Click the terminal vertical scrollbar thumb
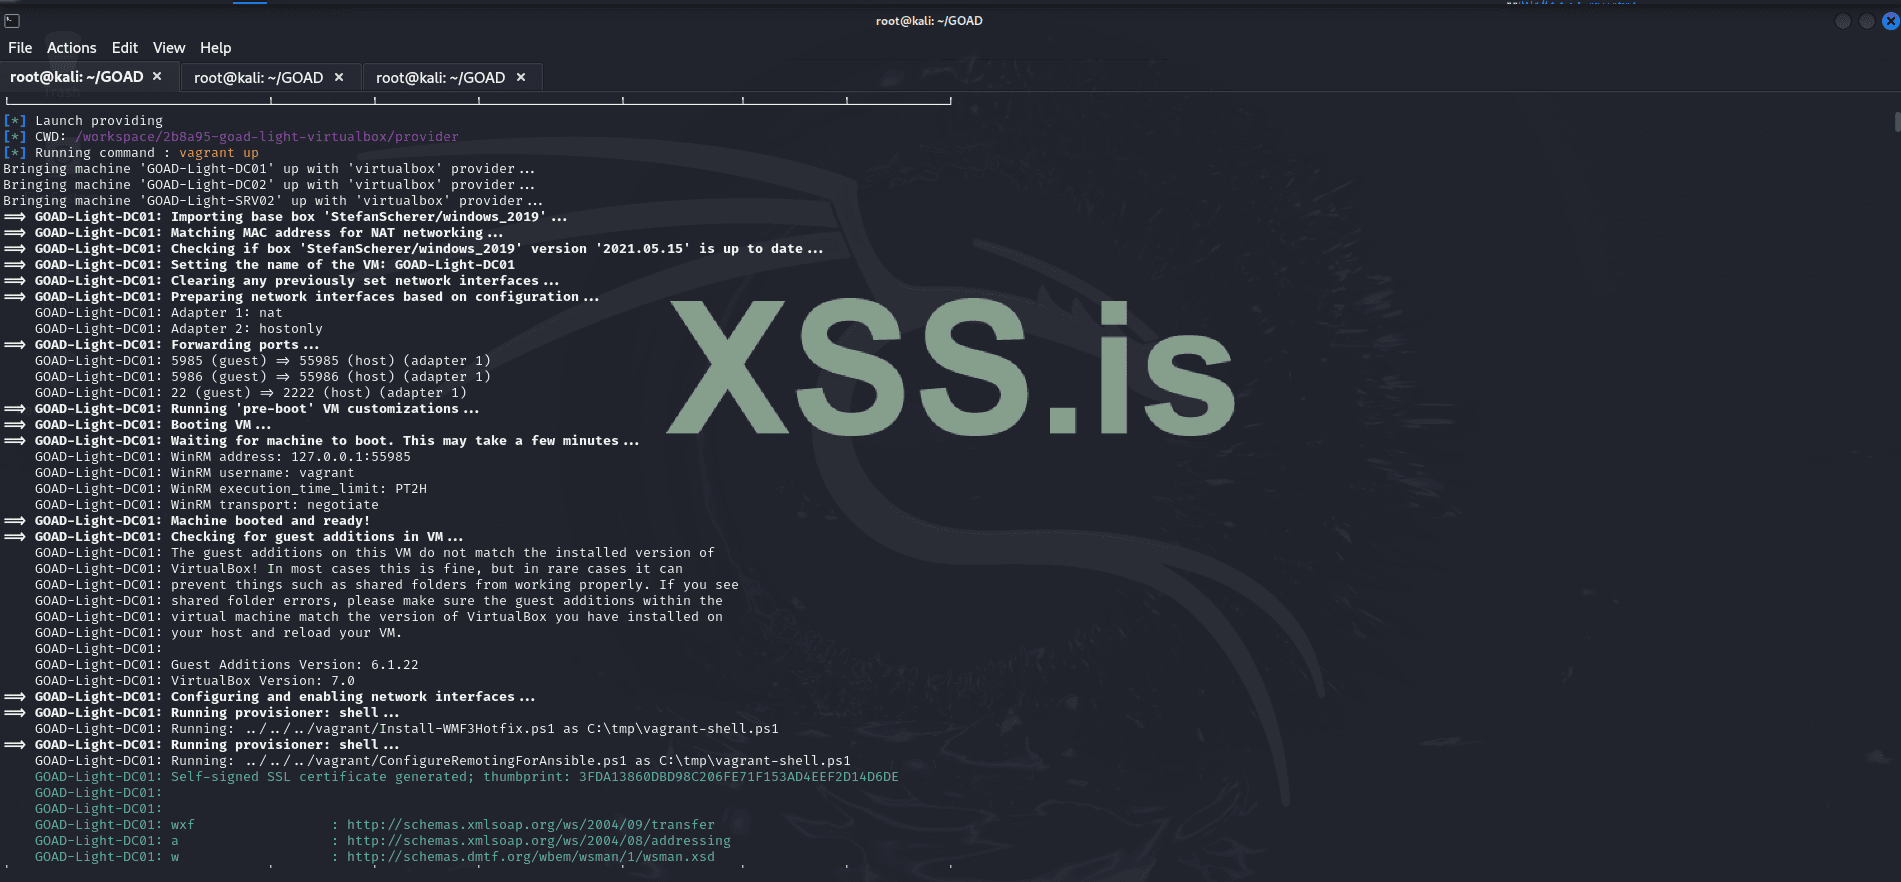Screen dimensions: 1901x882 [x=1897, y=122]
